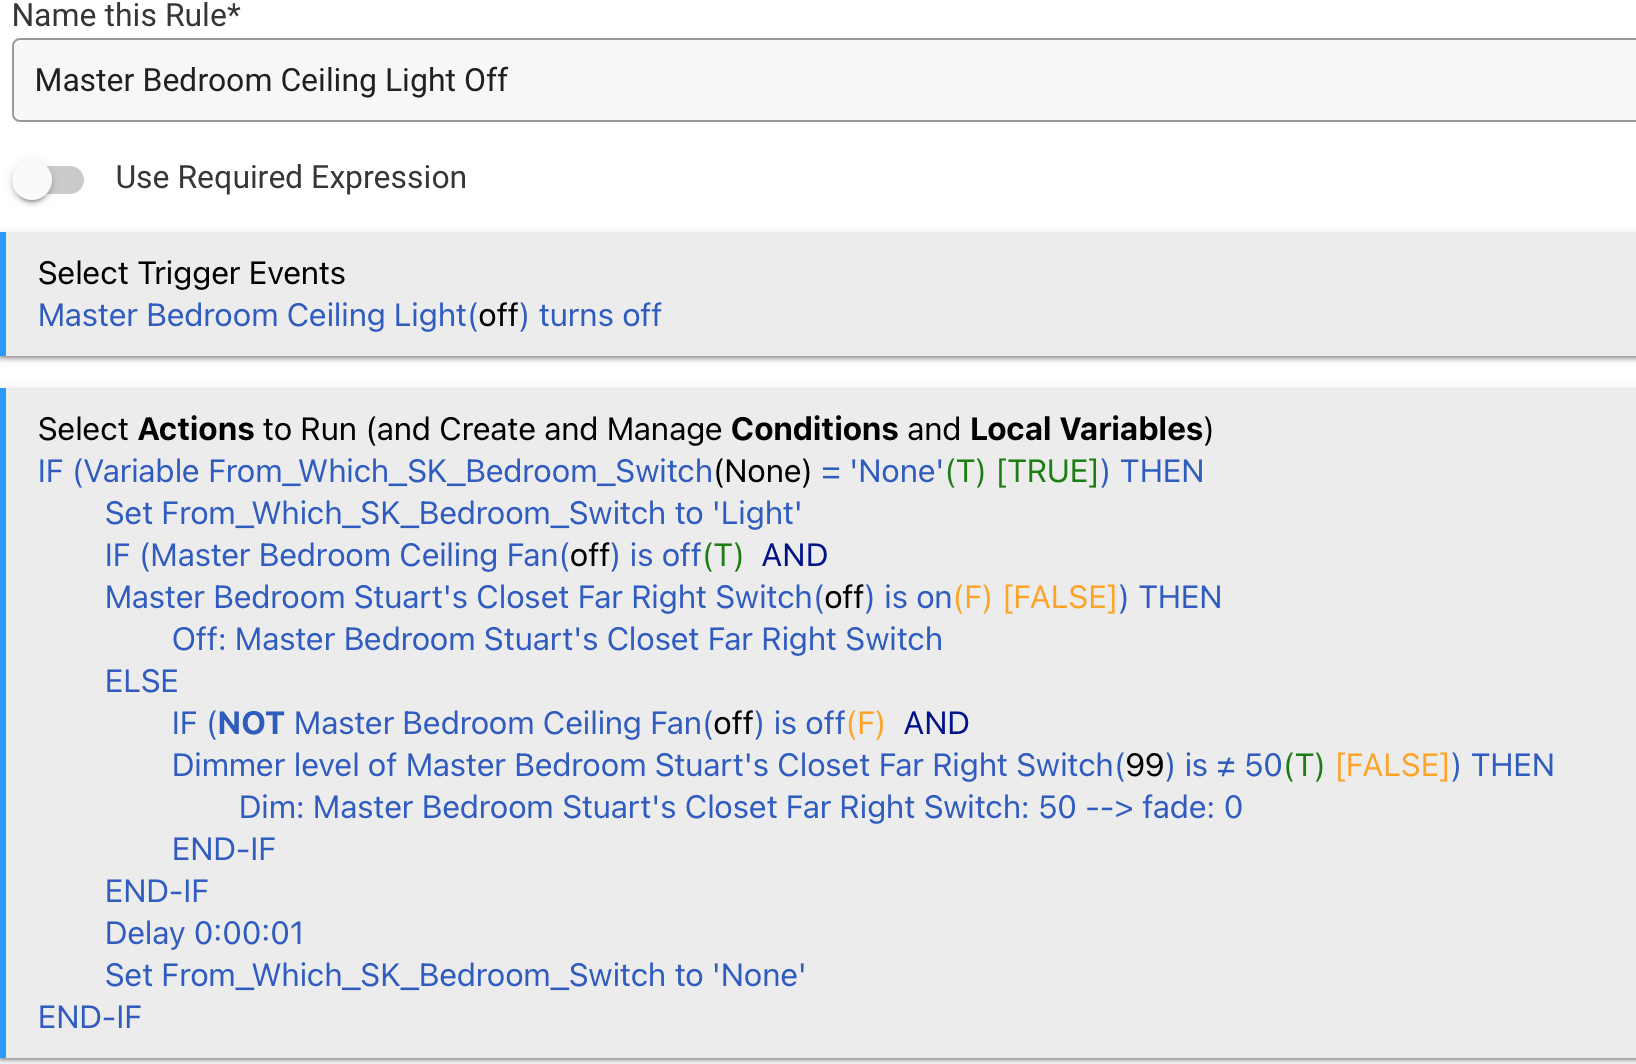
Task: Select the Delay 0:00:01 action
Action: (204, 933)
